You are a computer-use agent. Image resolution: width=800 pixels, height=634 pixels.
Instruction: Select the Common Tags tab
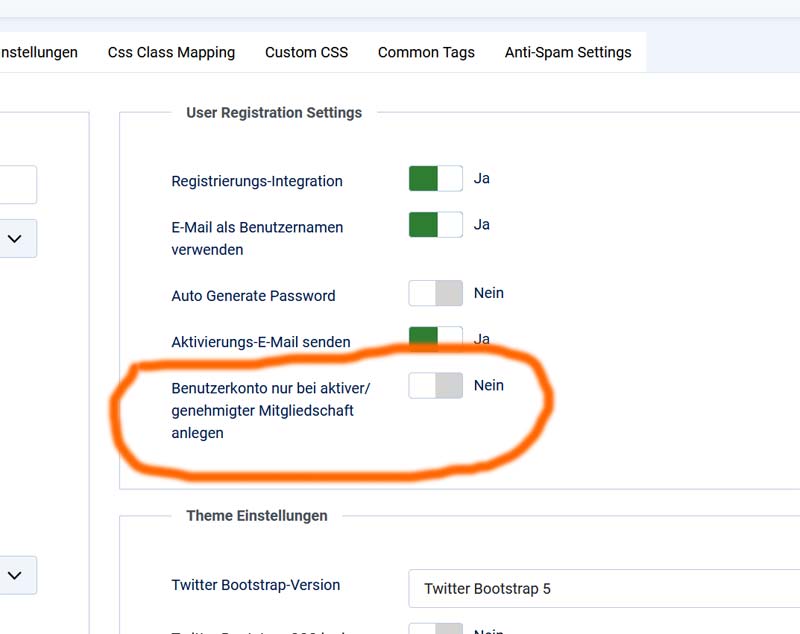click(x=426, y=52)
